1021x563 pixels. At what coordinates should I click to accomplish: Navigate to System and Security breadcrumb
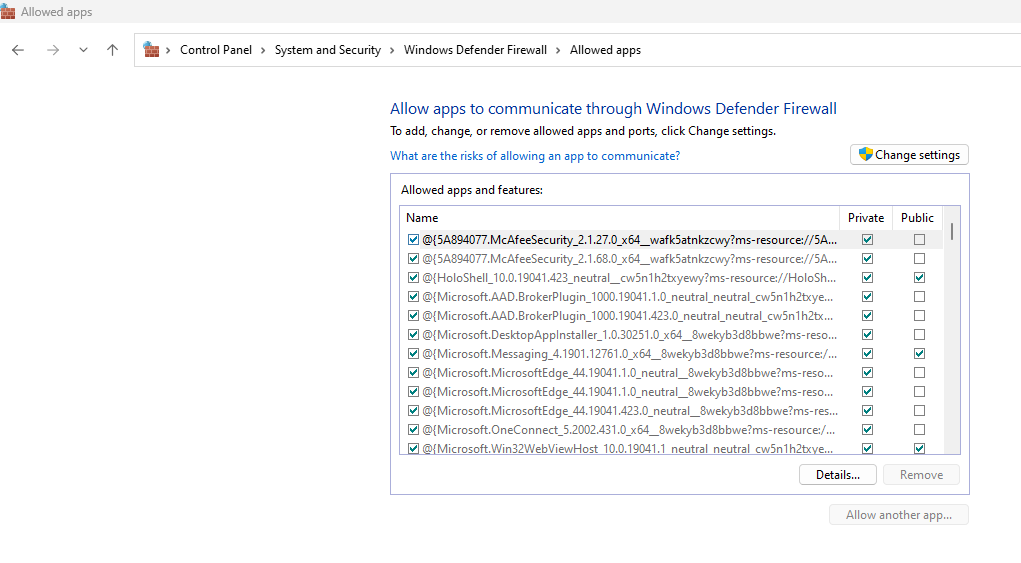click(x=328, y=50)
